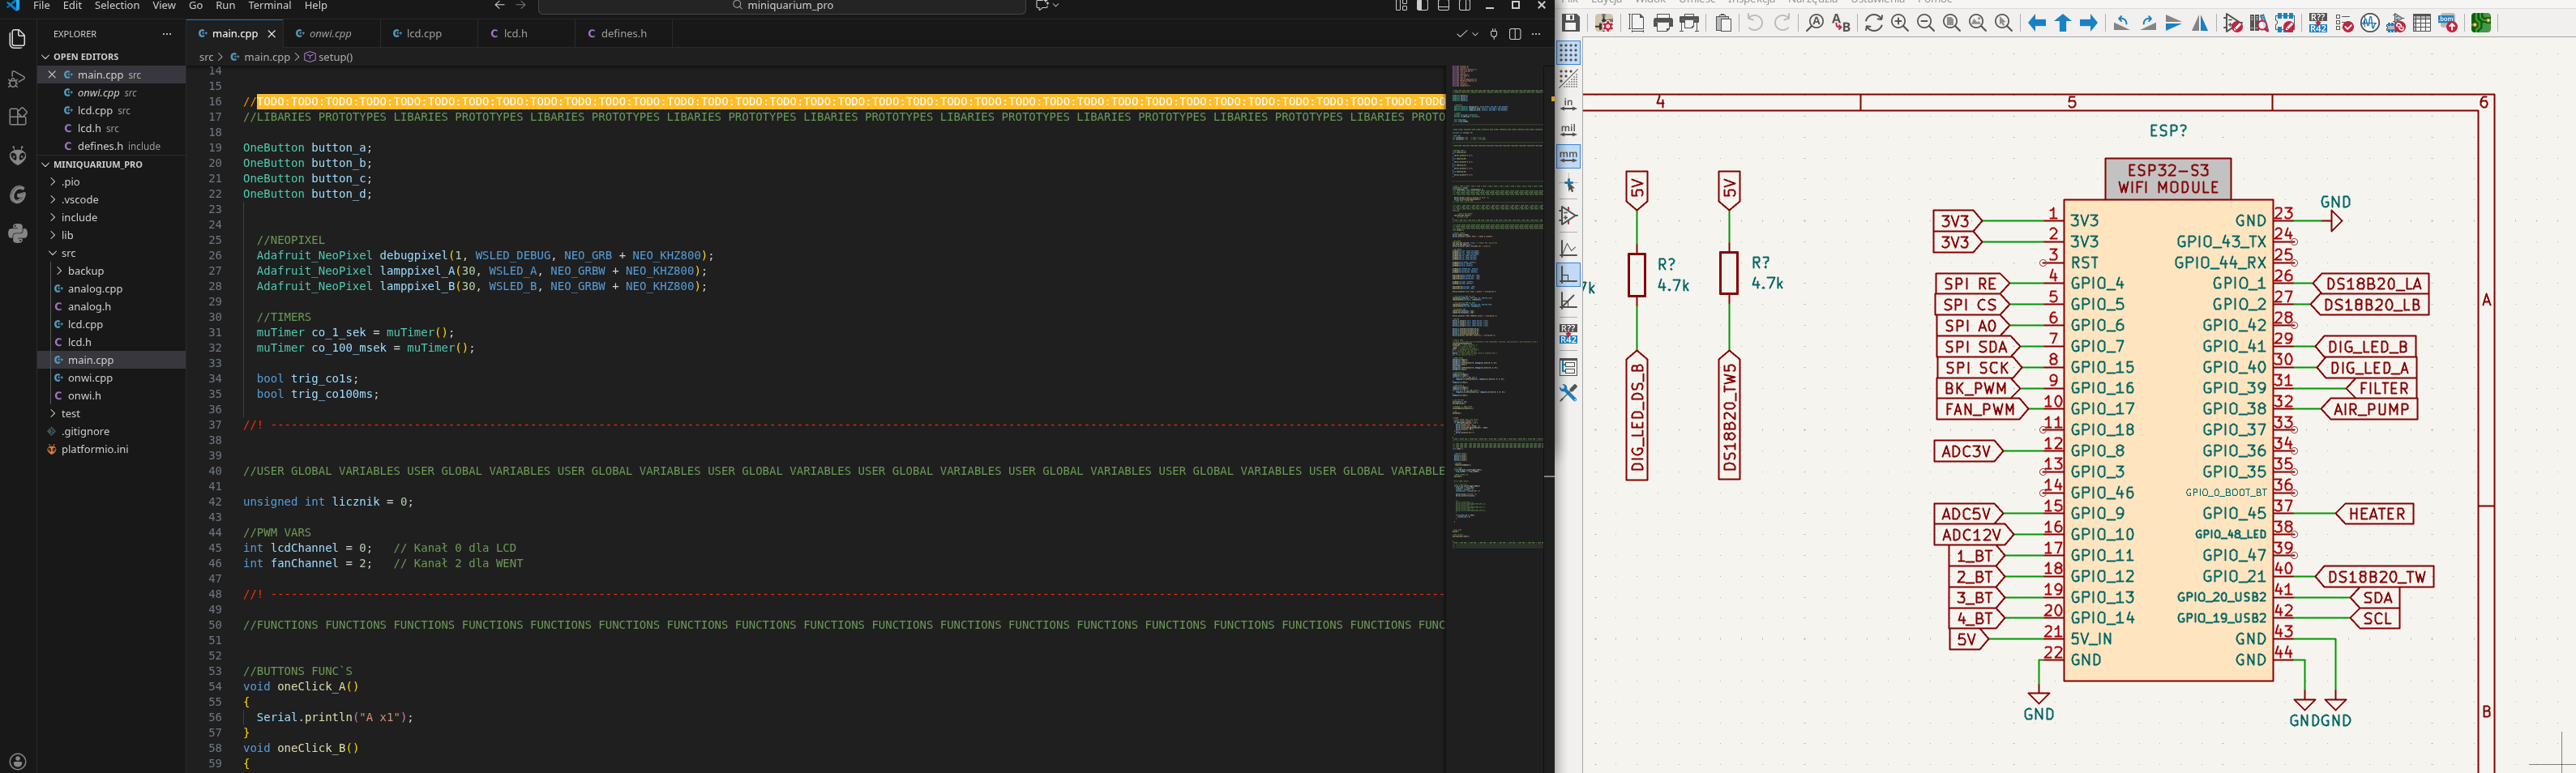
Task: Click the code minimap overview
Action: pyautogui.click(x=1497, y=300)
